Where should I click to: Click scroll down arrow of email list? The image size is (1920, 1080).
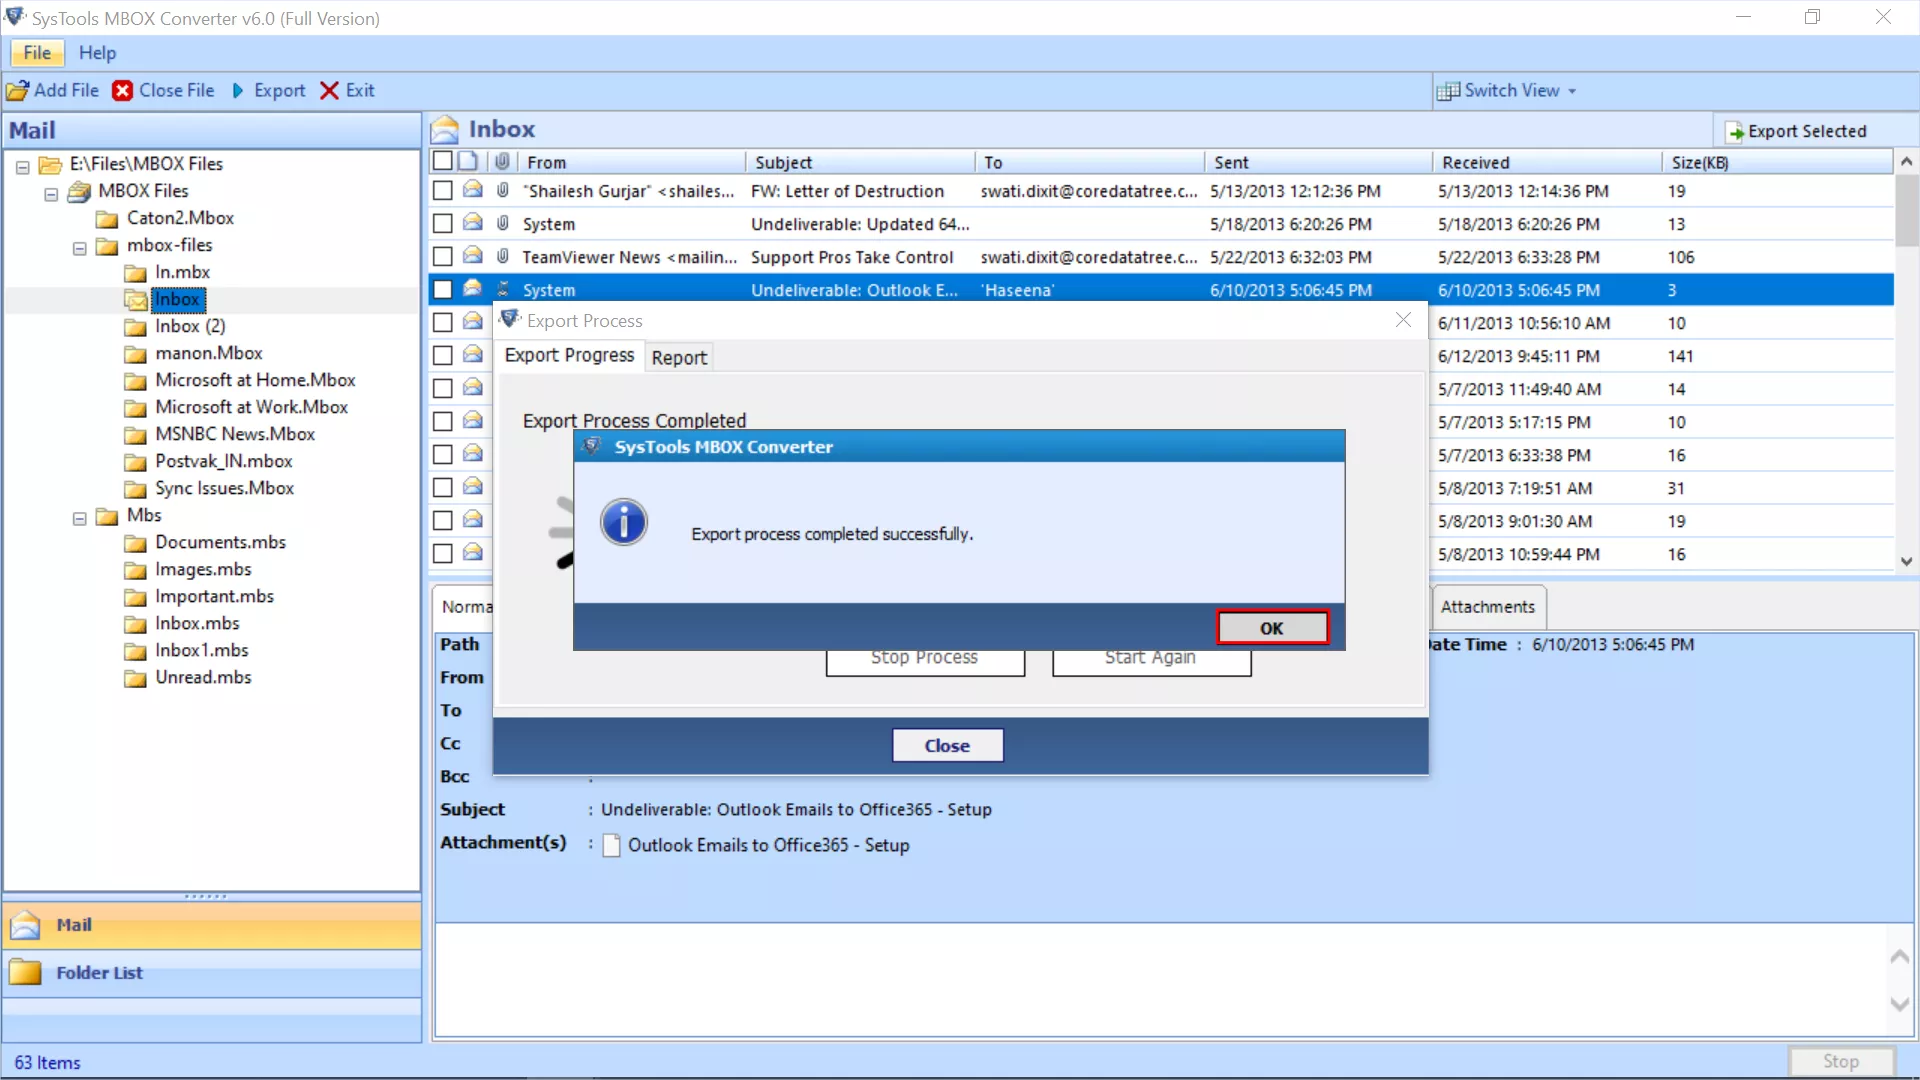click(1906, 561)
